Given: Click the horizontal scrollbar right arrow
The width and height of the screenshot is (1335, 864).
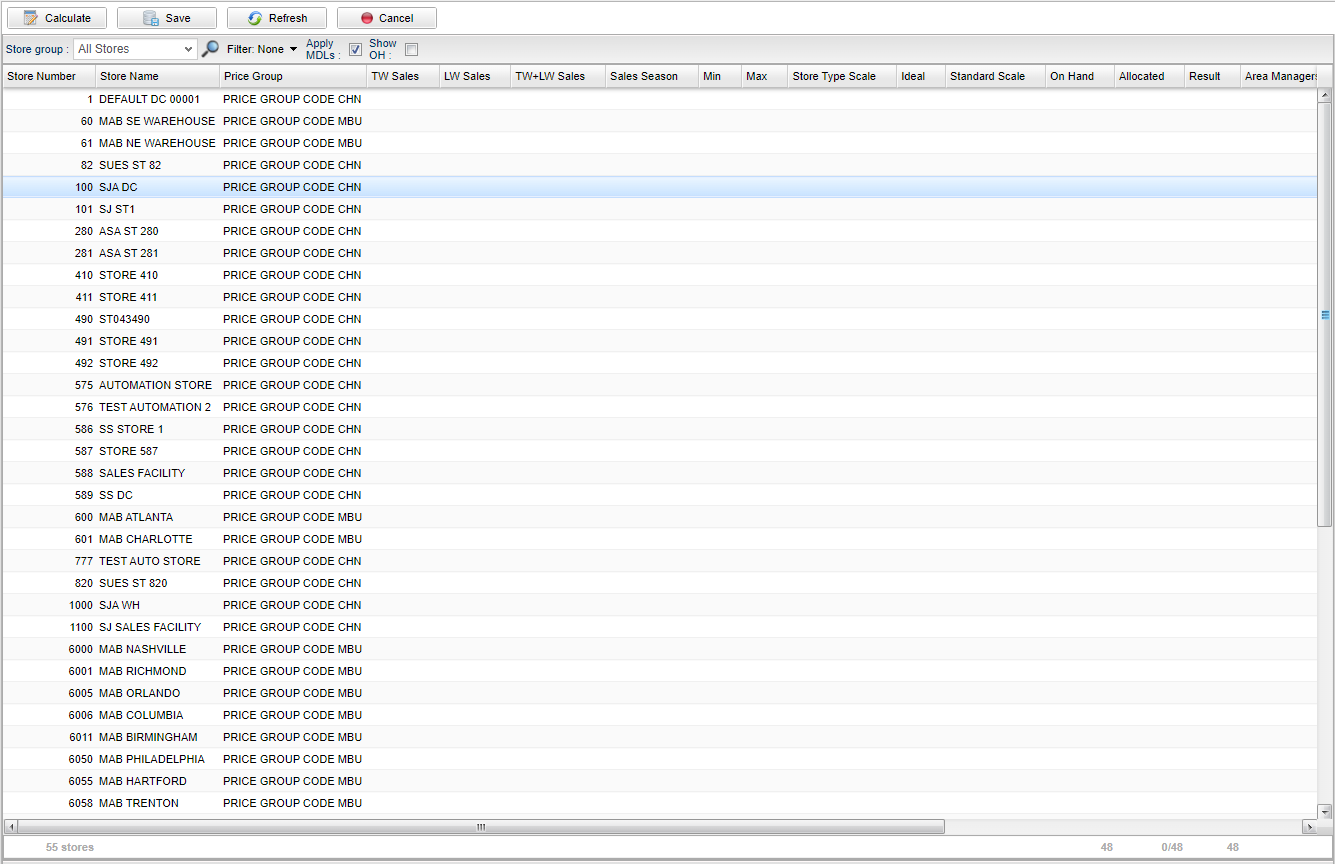Looking at the screenshot, I should [x=1309, y=827].
